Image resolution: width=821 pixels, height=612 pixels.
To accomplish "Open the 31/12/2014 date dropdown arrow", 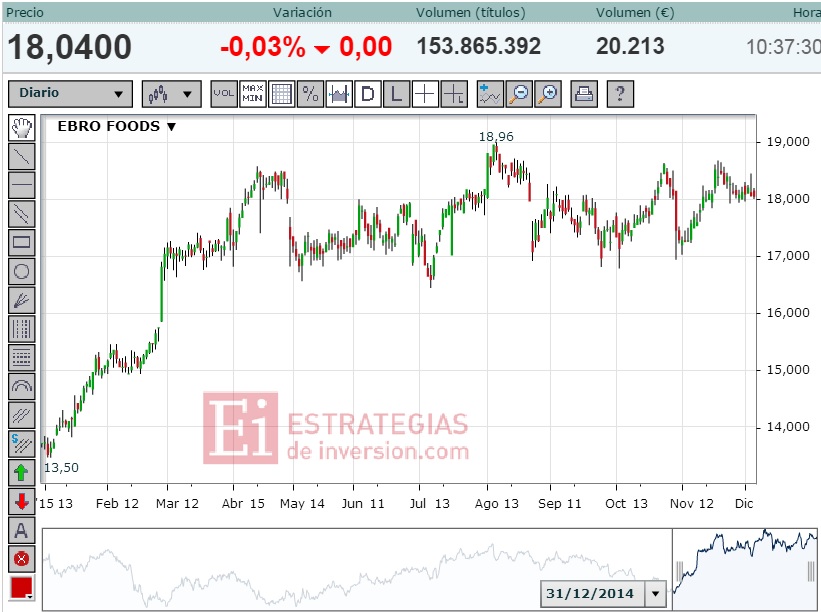I will point(655,594).
